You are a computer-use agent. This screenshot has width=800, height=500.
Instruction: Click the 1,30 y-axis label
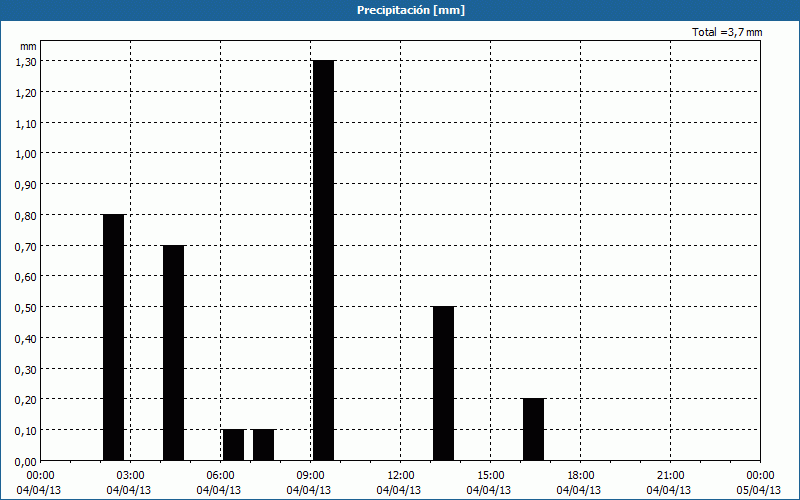(26, 62)
